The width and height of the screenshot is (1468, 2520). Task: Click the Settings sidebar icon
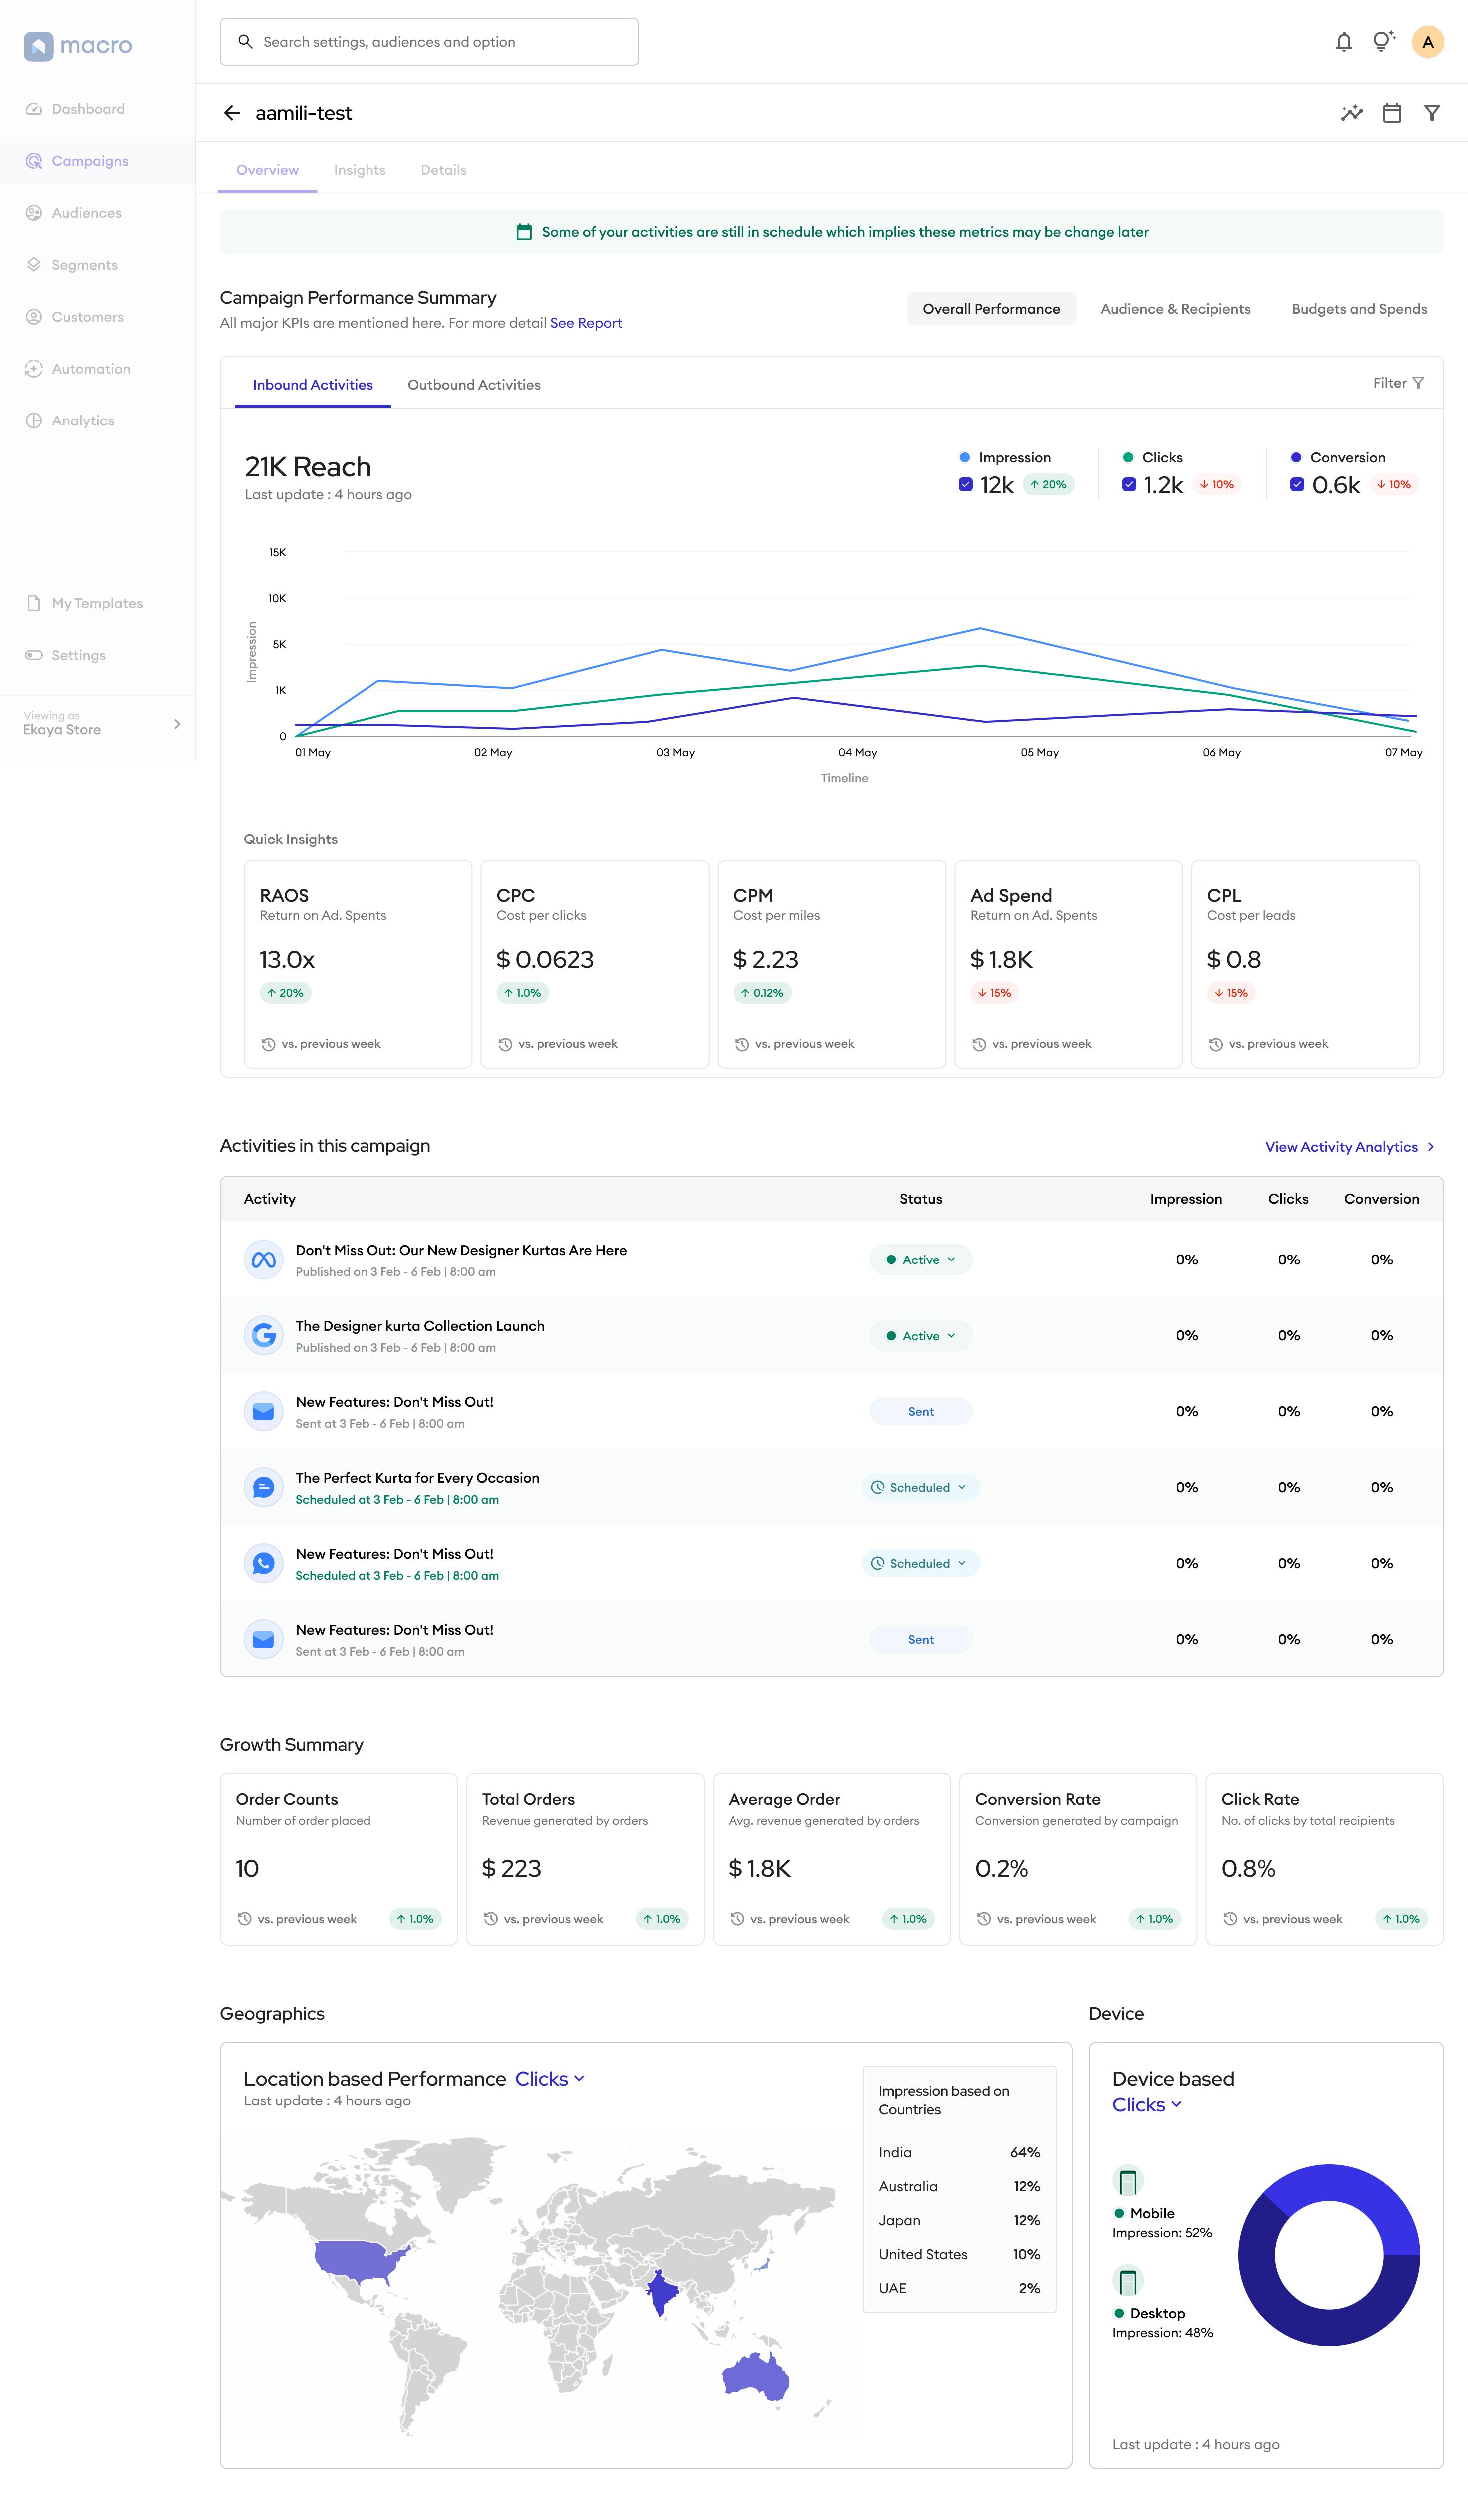(x=34, y=655)
